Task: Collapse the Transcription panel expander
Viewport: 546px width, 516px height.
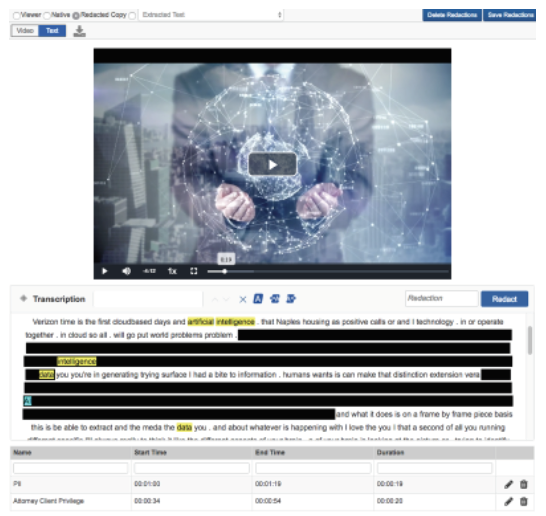Action: pyautogui.click(x=23, y=298)
